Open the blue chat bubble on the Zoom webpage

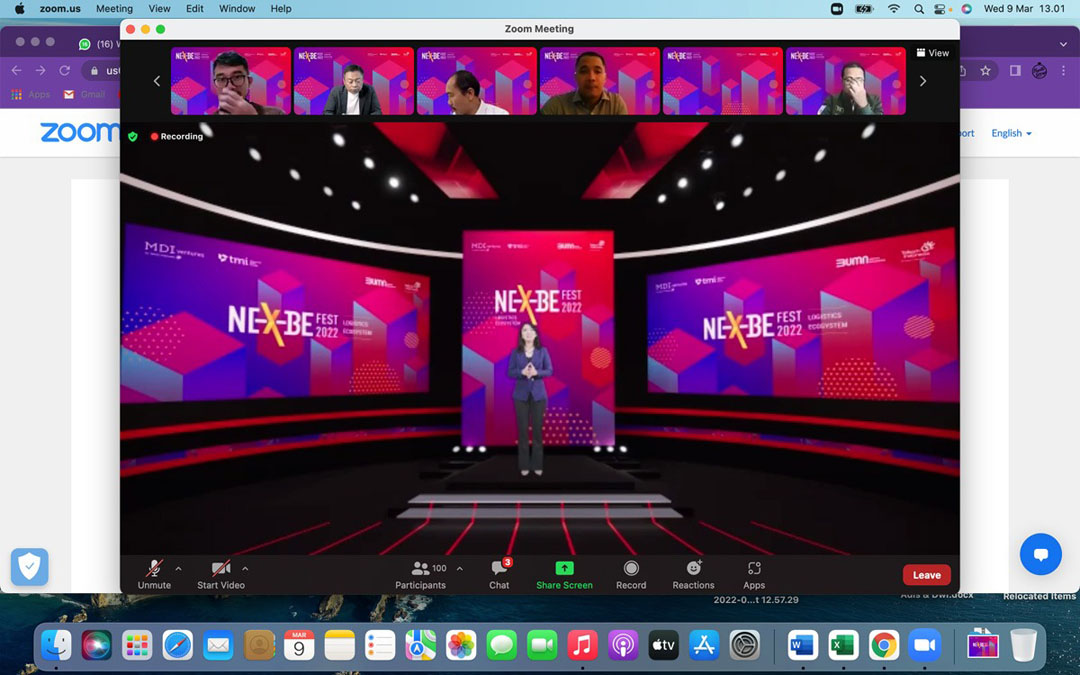tap(1041, 554)
